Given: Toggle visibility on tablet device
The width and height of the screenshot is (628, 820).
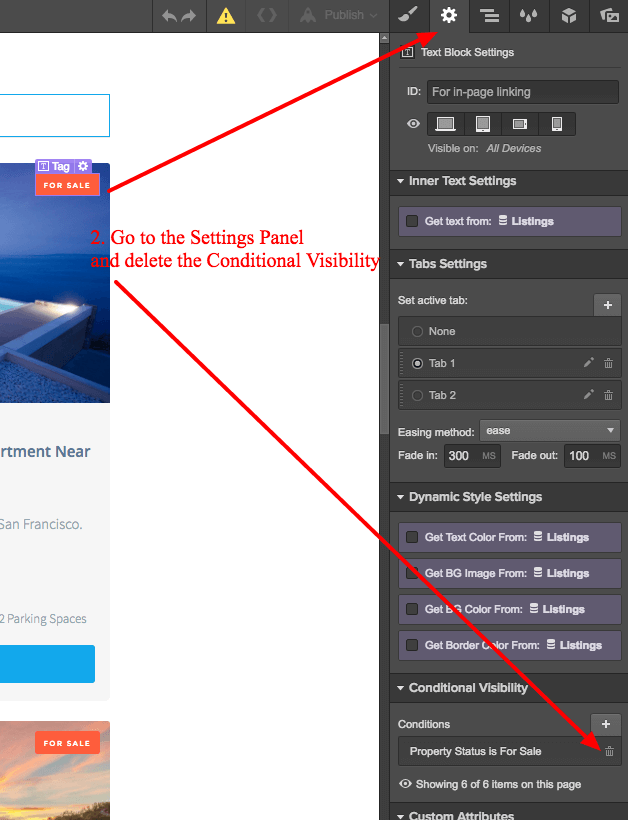Looking at the screenshot, I should click(483, 124).
